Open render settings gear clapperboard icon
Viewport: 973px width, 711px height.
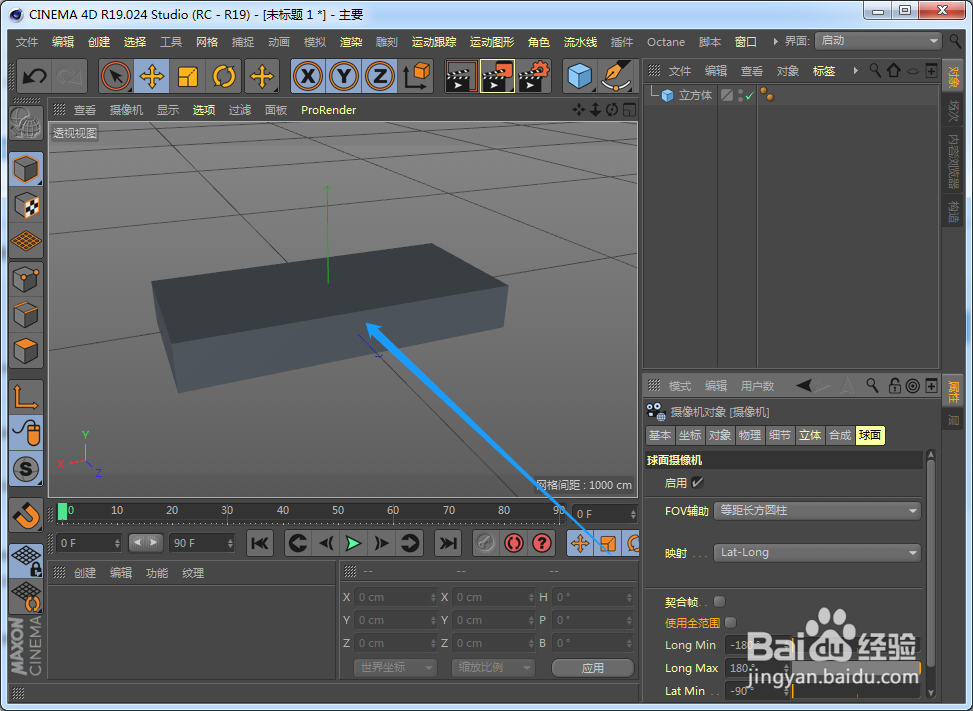click(534, 77)
